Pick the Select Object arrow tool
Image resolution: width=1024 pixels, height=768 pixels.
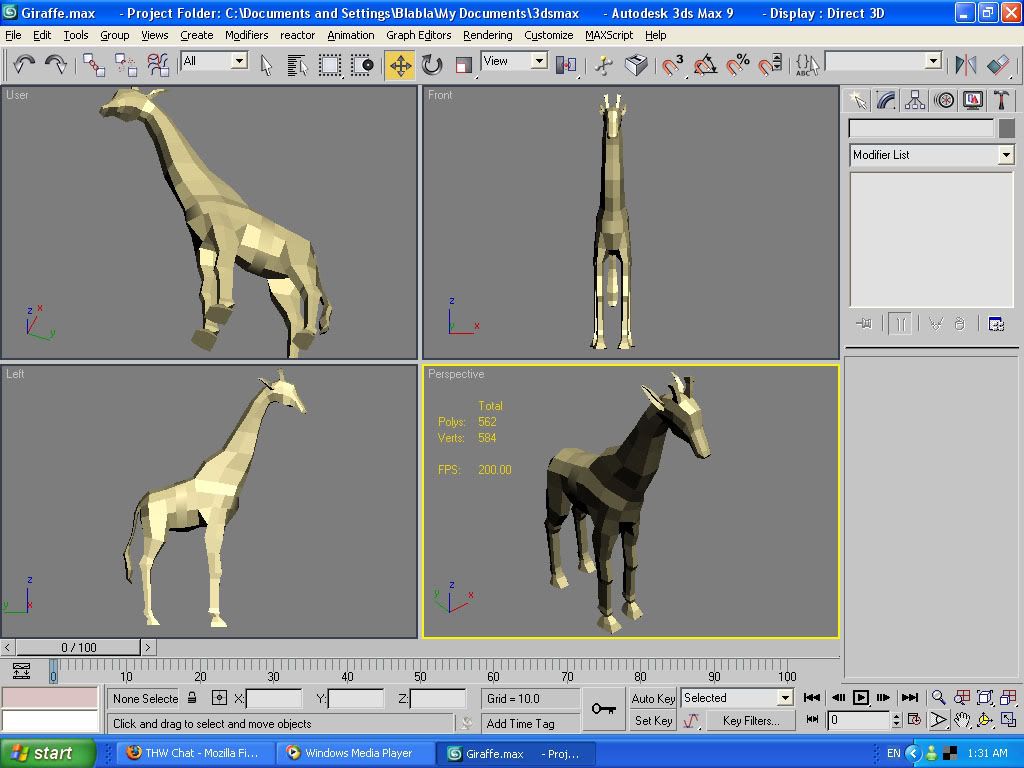click(x=266, y=65)
